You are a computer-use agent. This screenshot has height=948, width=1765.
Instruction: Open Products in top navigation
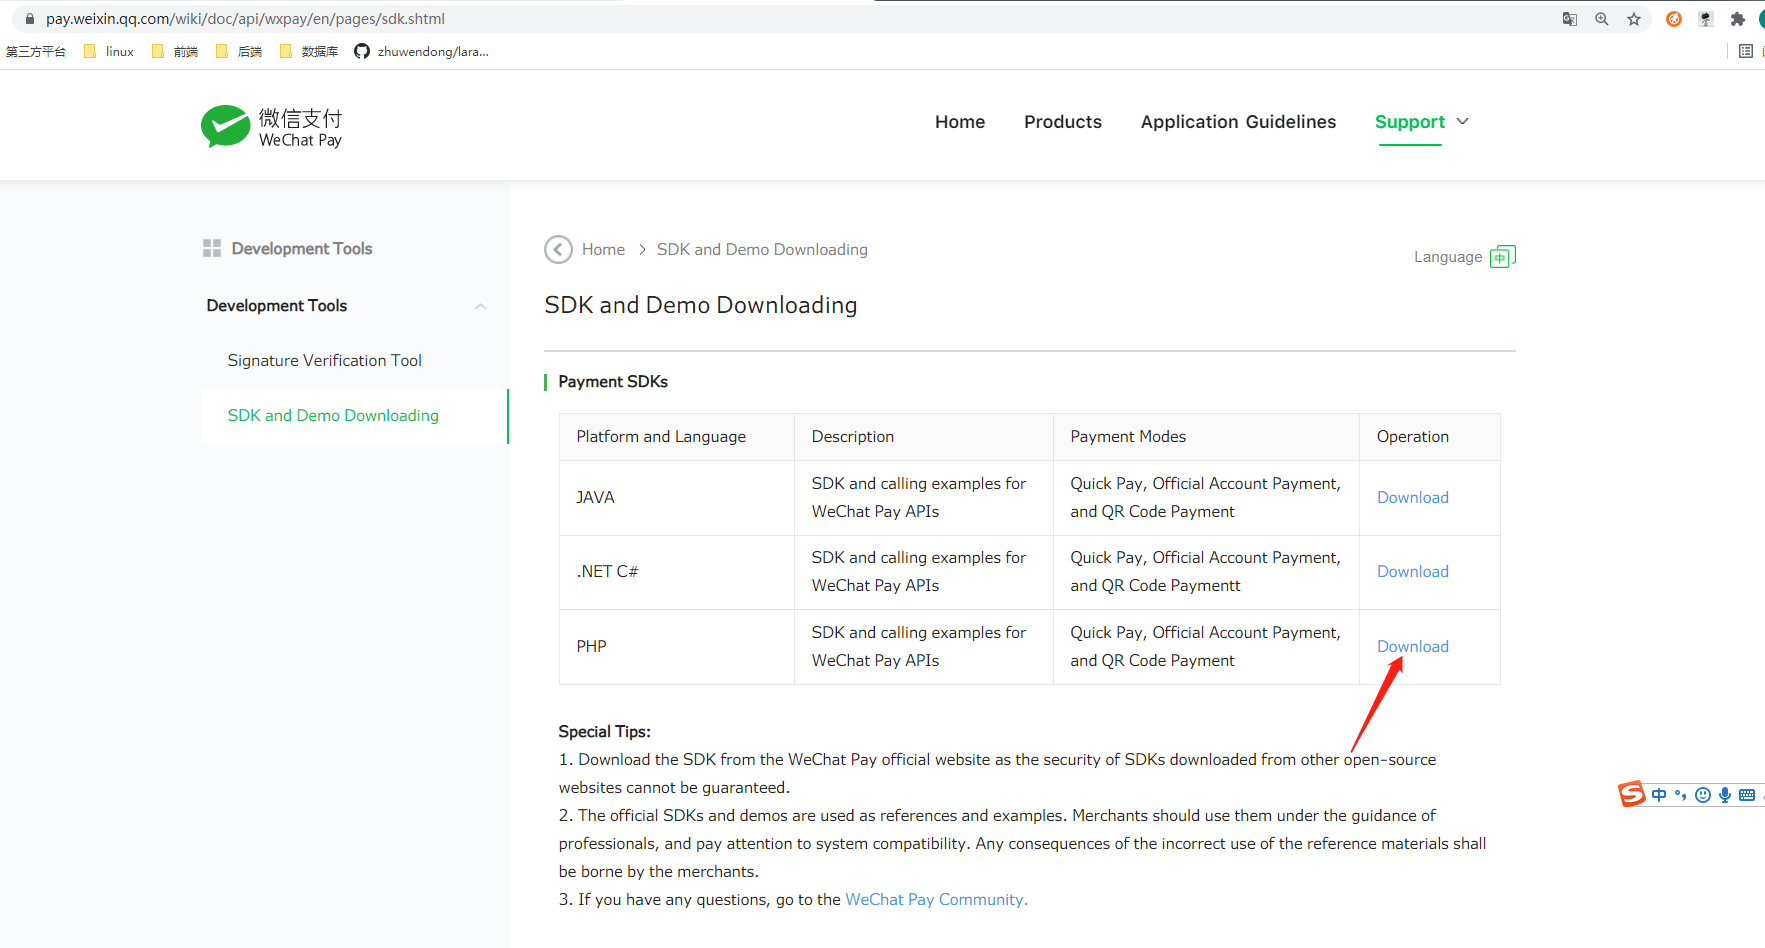[x=1063, y=122]
